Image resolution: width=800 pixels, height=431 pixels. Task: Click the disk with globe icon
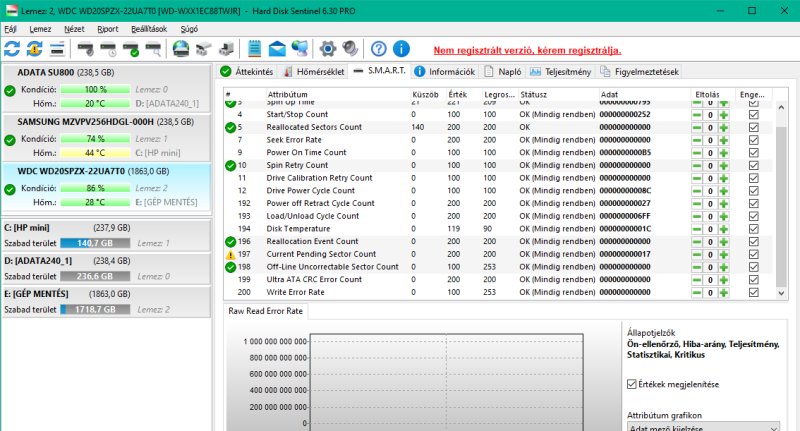pyautogui.click(x=181, y=49)
